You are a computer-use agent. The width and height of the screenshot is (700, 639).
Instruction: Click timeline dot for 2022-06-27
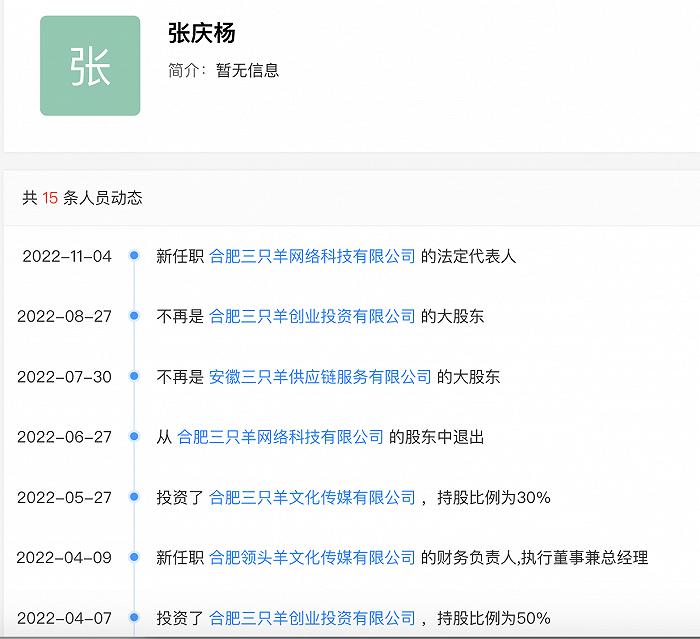134,436
